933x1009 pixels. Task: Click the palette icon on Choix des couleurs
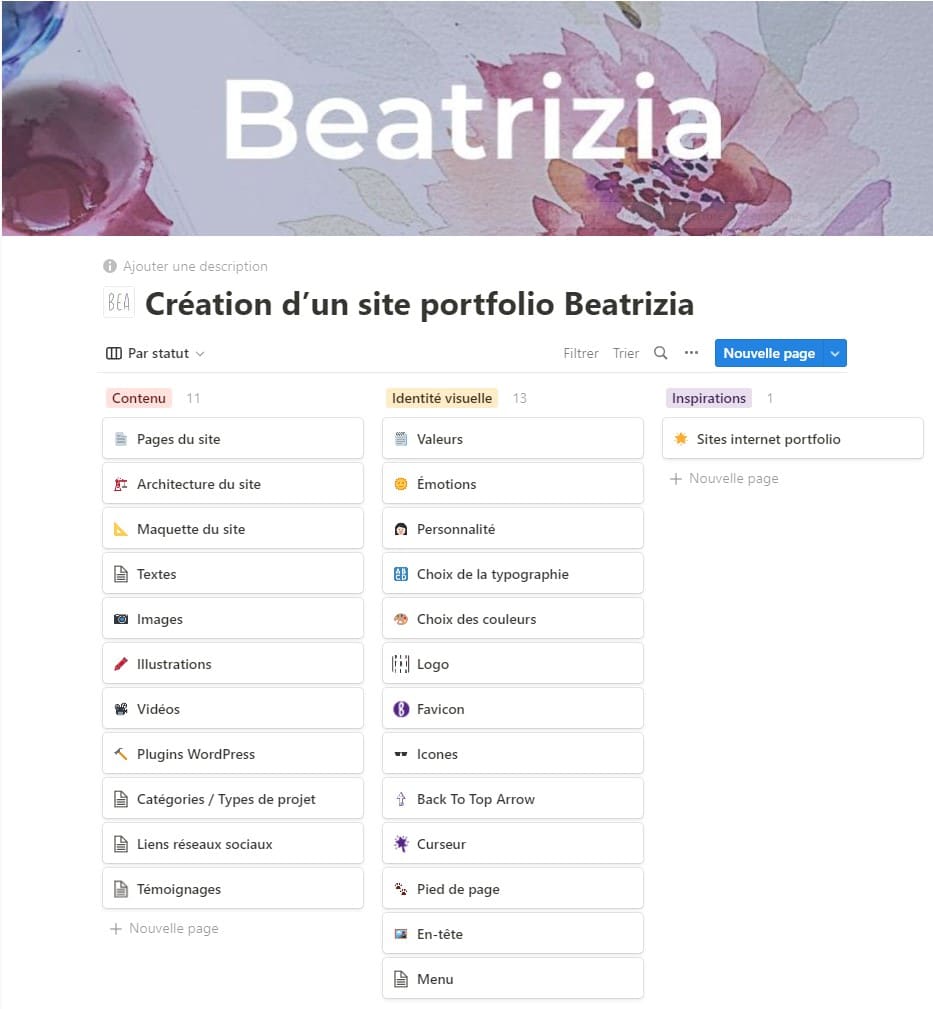(398, 618)
